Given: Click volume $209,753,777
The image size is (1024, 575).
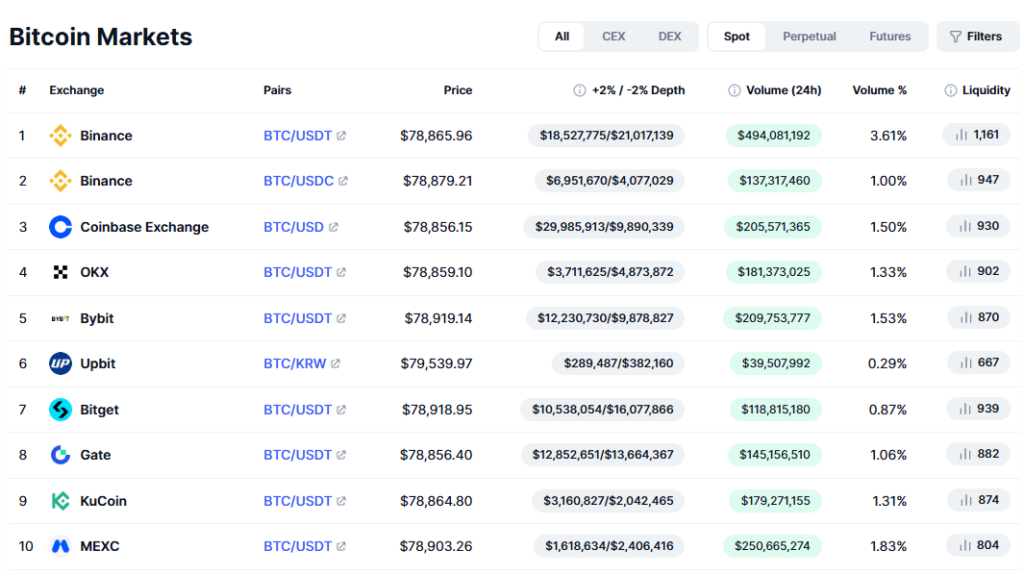Looking at the screenshot, I should point(772,318).
